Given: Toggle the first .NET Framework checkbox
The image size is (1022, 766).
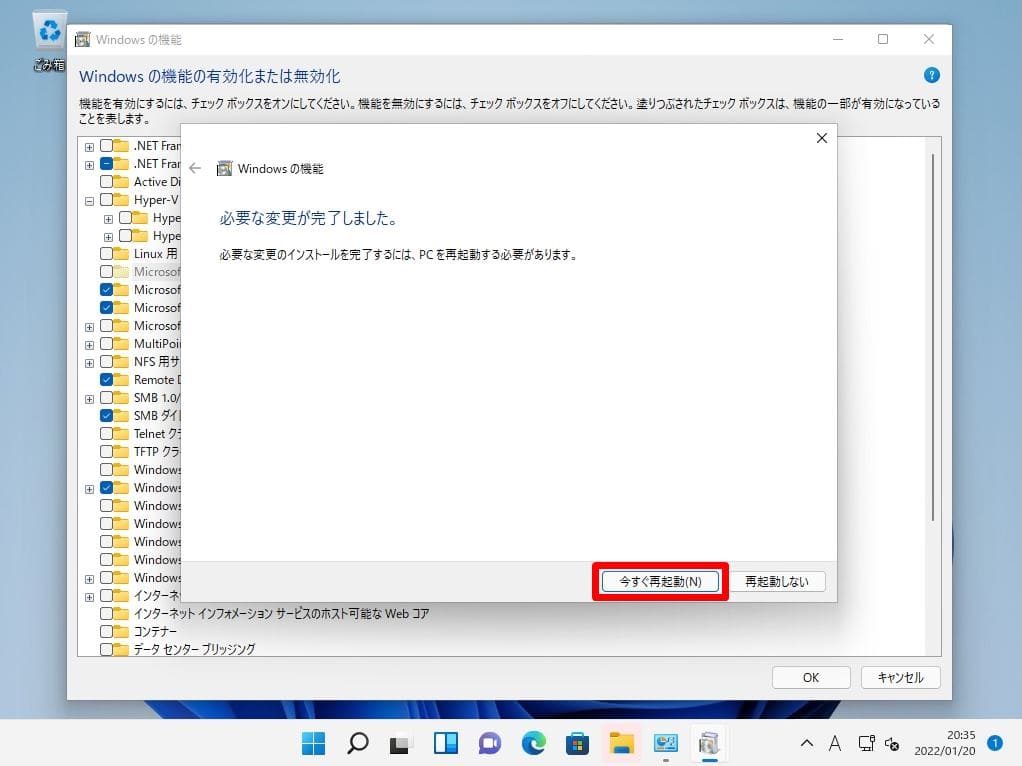Looking at the screenshot, I should 106,145.
